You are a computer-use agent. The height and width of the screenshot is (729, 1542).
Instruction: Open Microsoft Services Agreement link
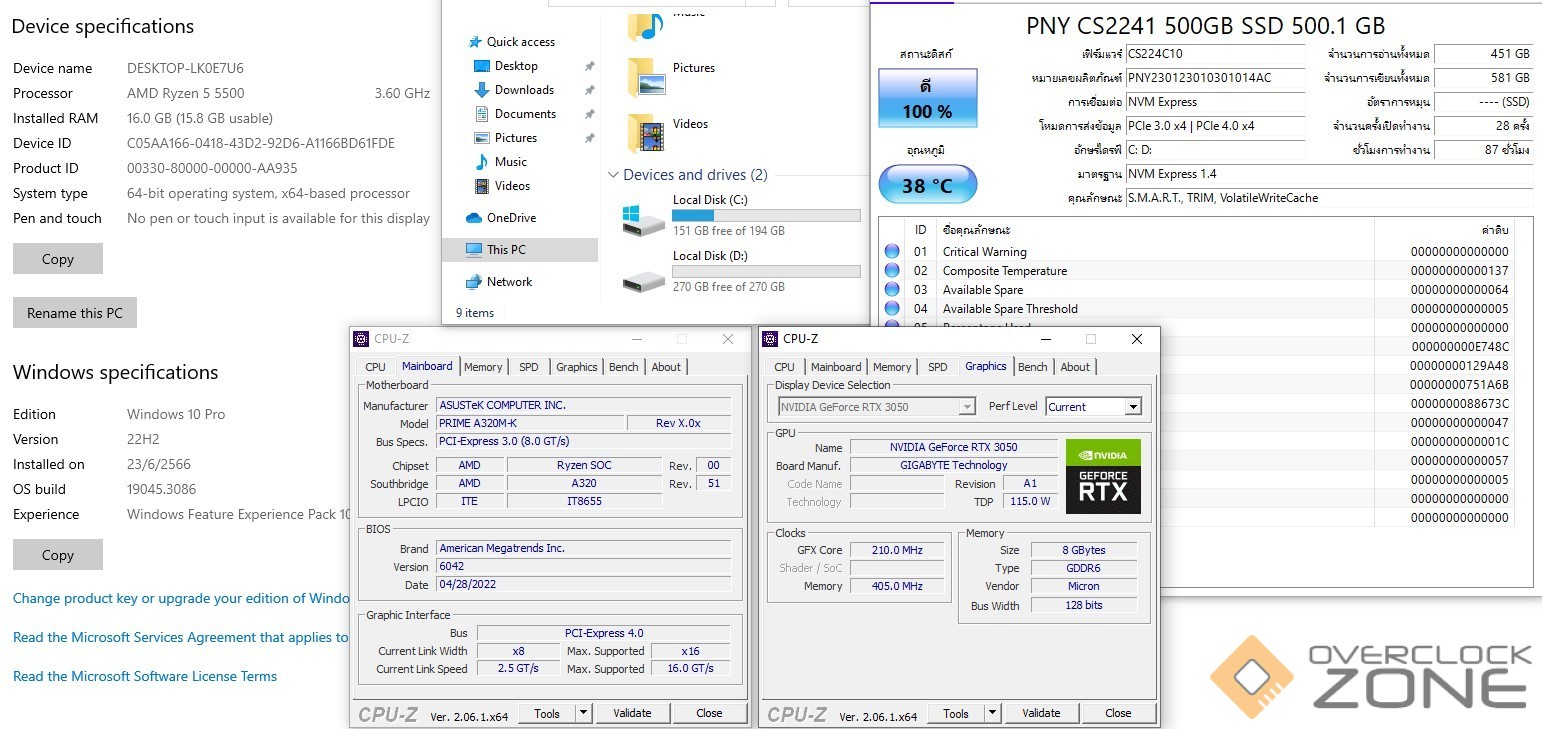[180, 637]
